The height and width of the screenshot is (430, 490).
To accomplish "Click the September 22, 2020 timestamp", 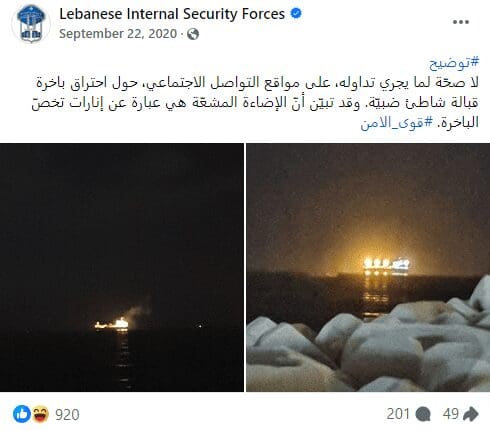I will [x=118, y=34].
